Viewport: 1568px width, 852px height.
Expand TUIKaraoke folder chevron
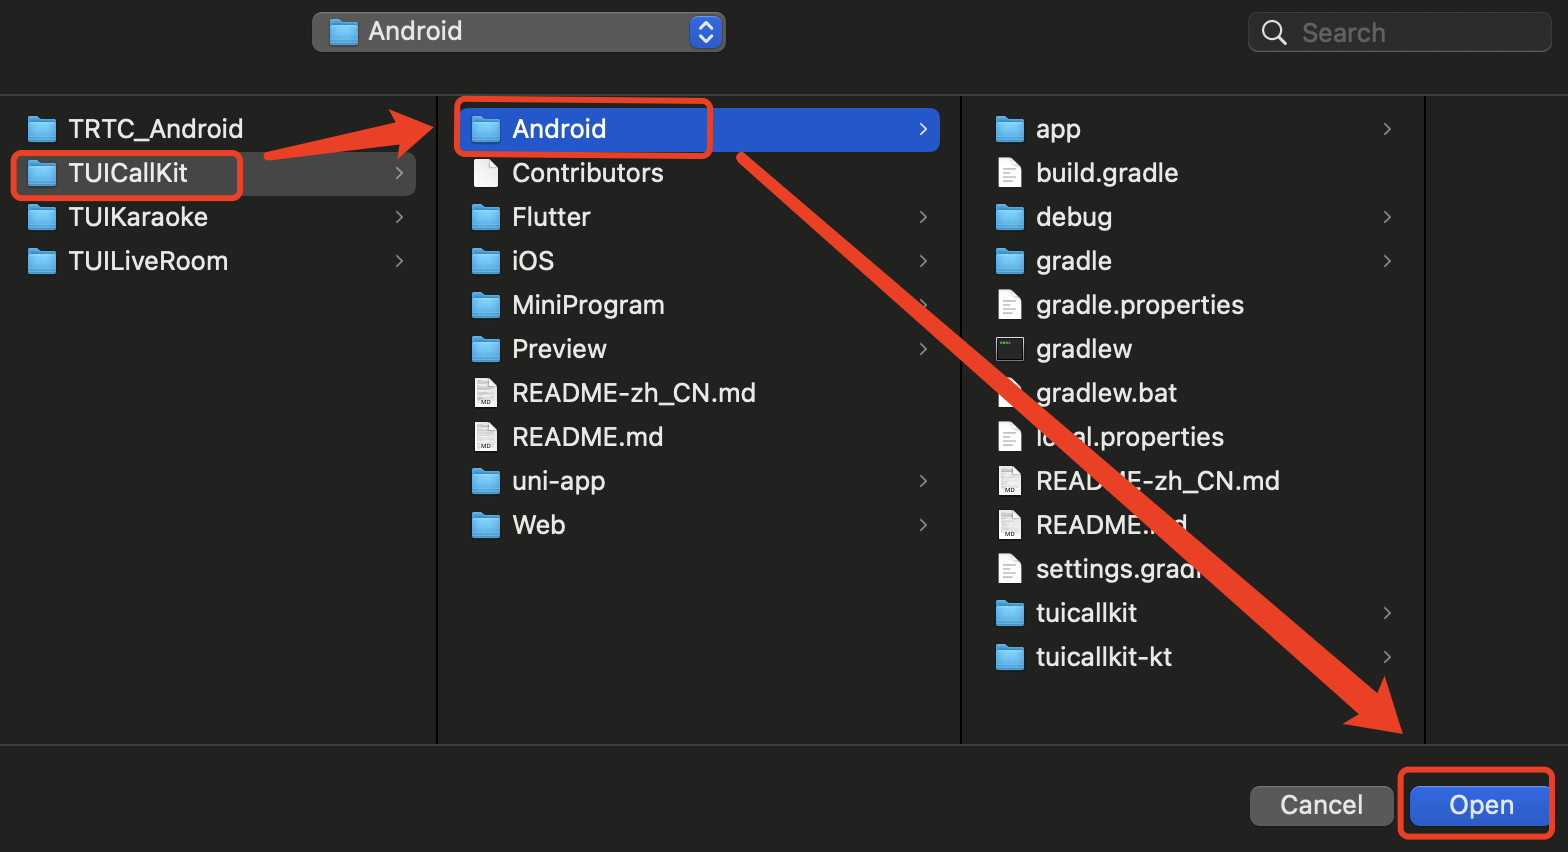pyautogui.click(x=399, y=217)
